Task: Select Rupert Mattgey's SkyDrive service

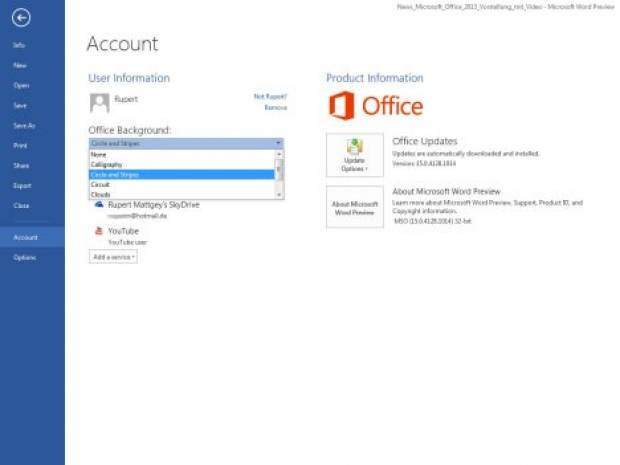Action: point(153,205)
